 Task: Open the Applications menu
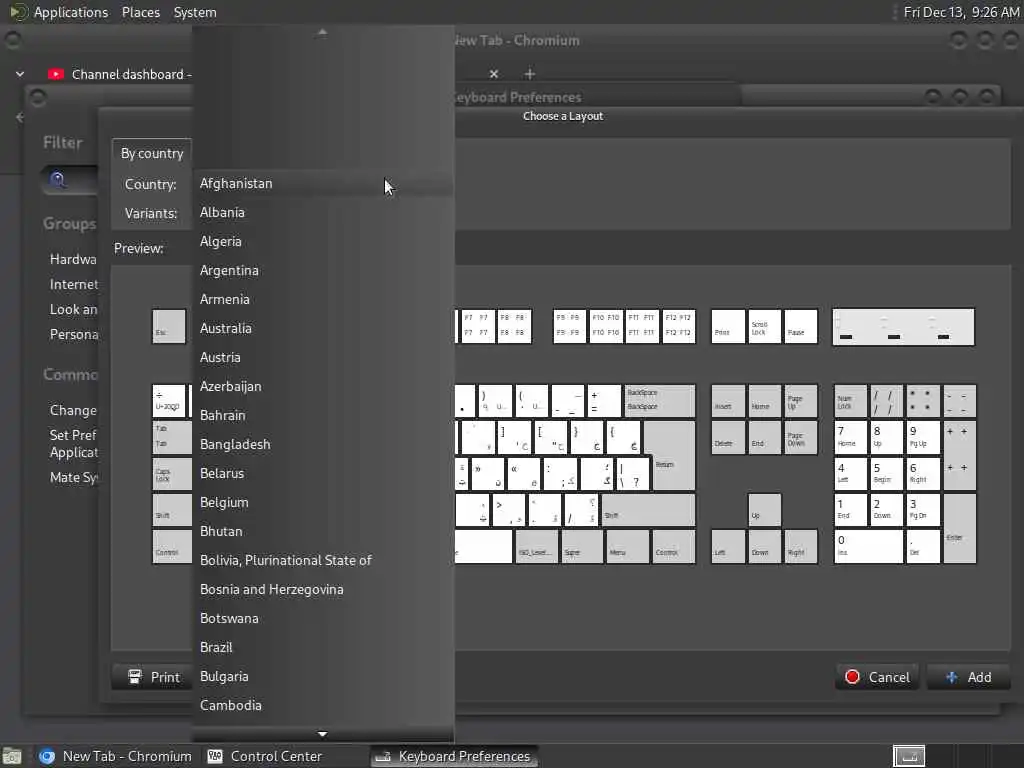[71, 12]
